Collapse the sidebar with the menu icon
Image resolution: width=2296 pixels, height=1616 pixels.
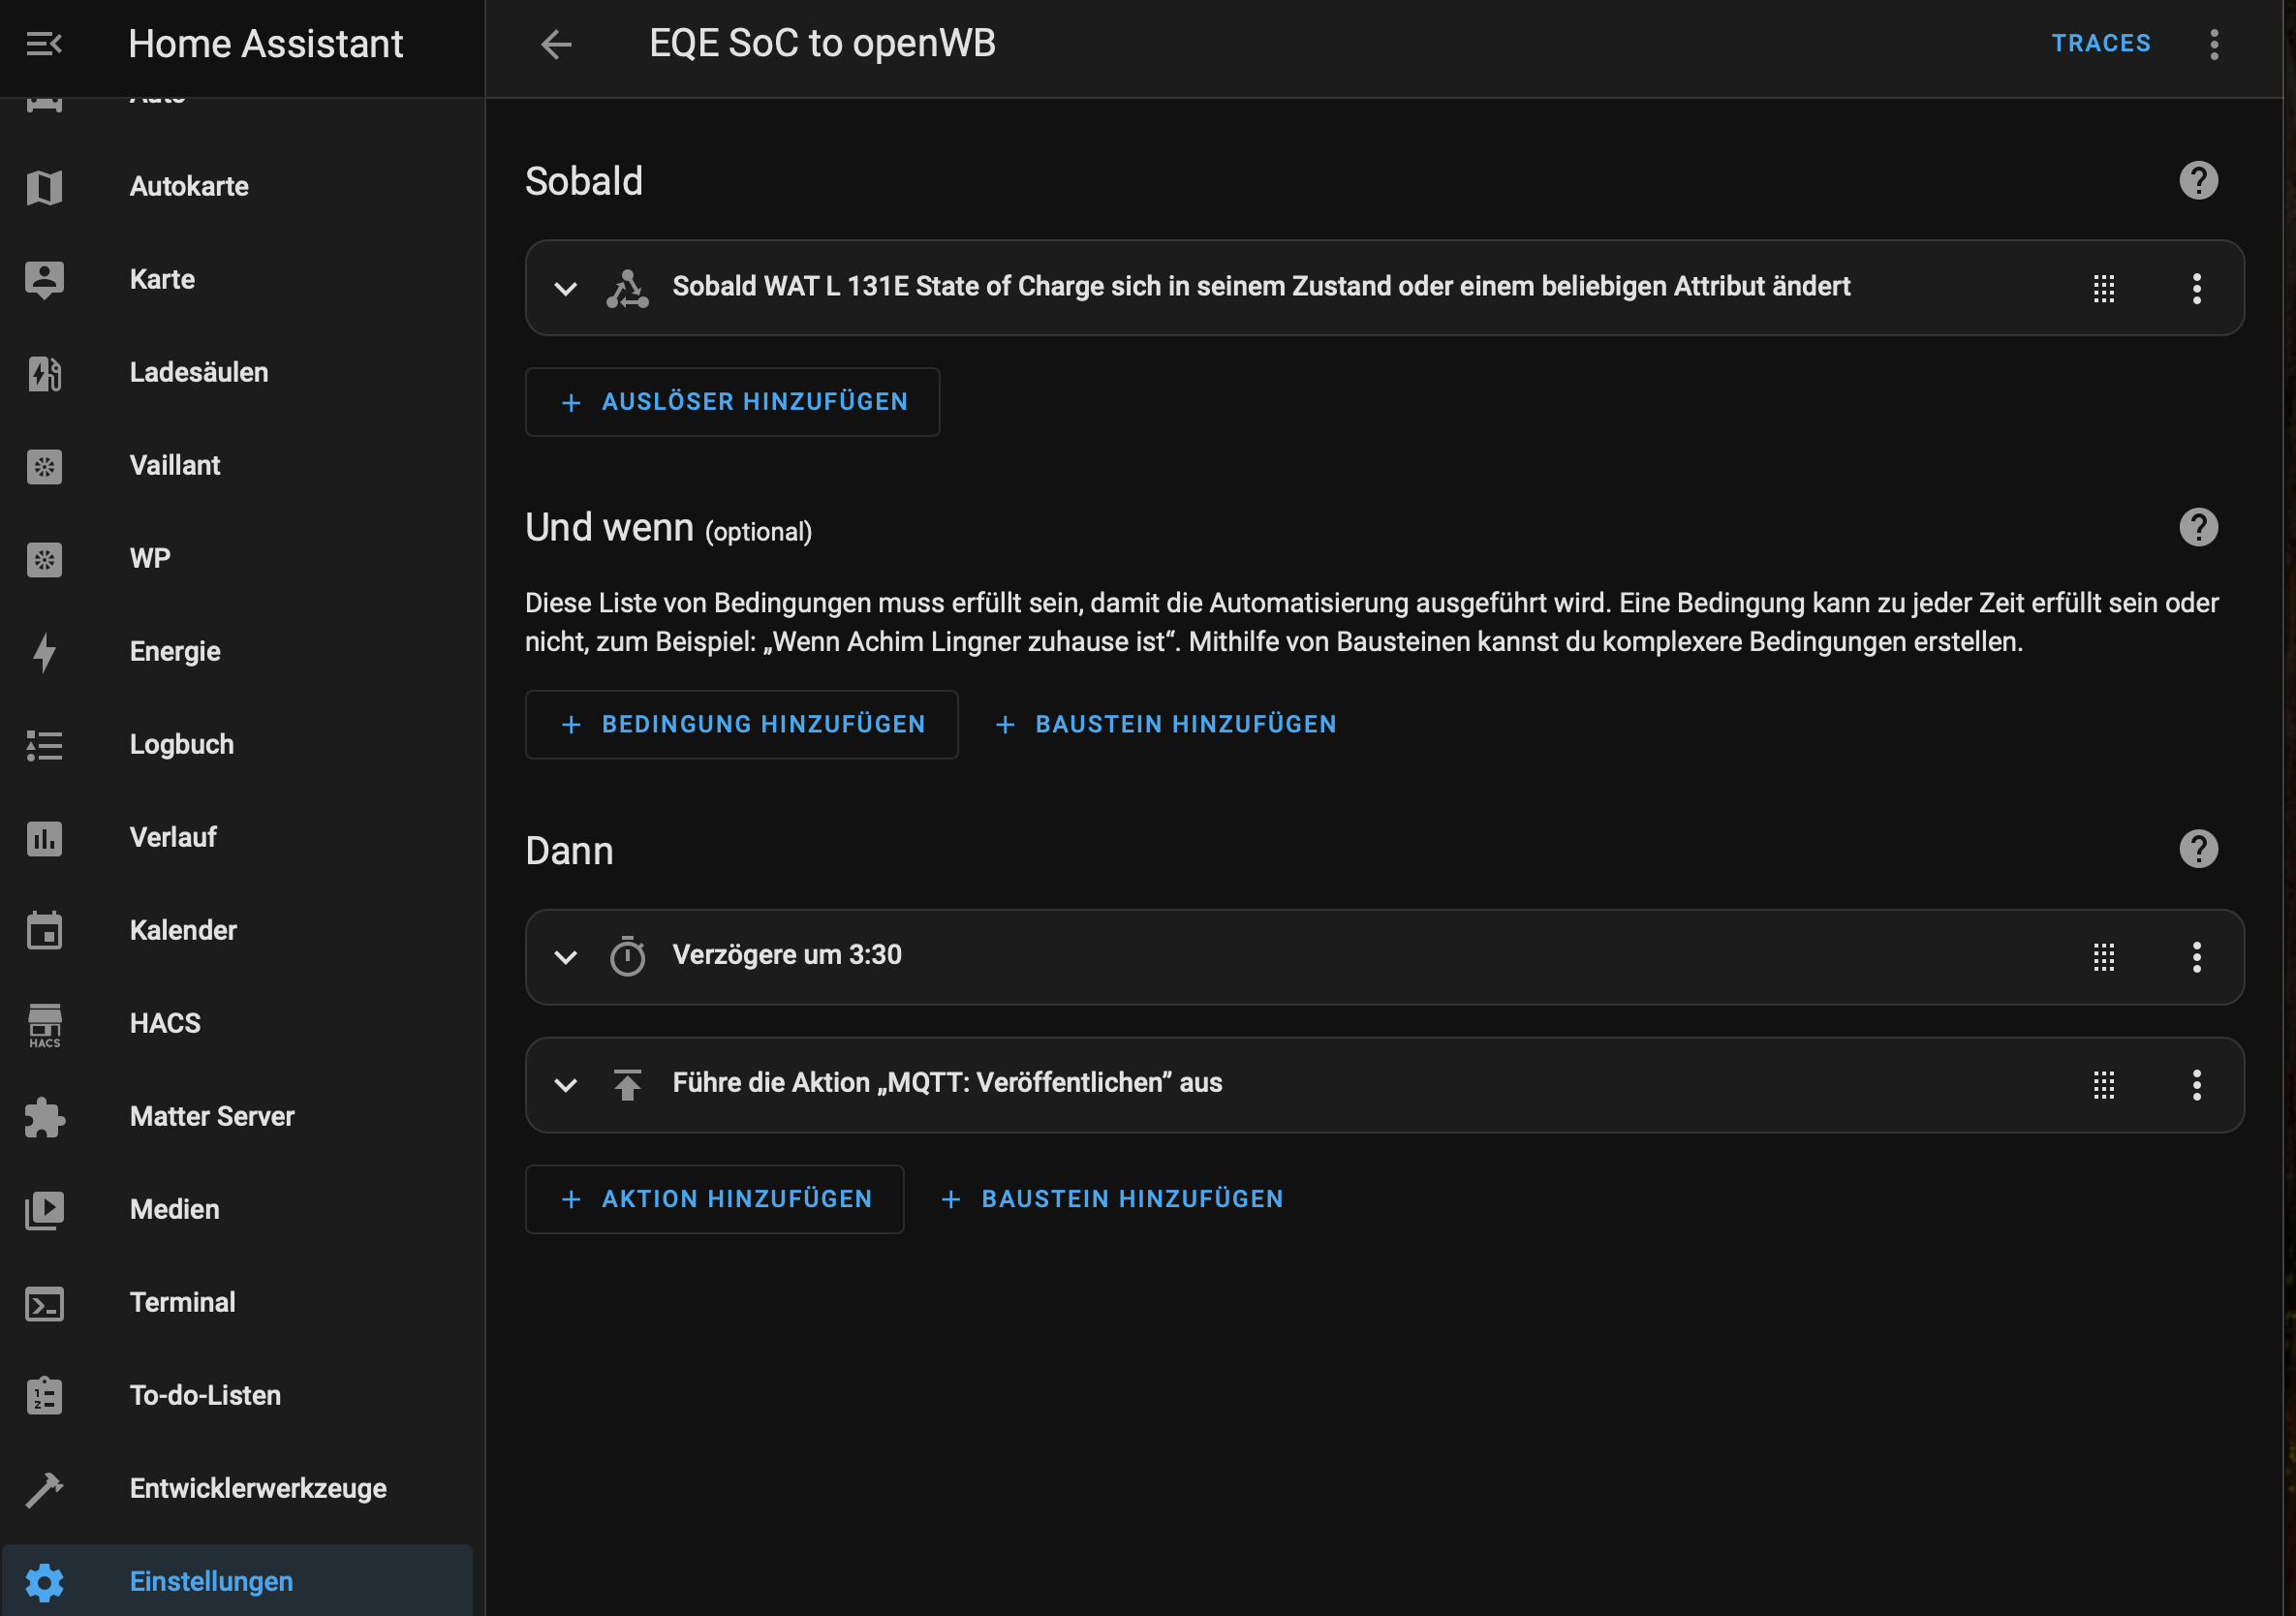(x=44, y=44)
